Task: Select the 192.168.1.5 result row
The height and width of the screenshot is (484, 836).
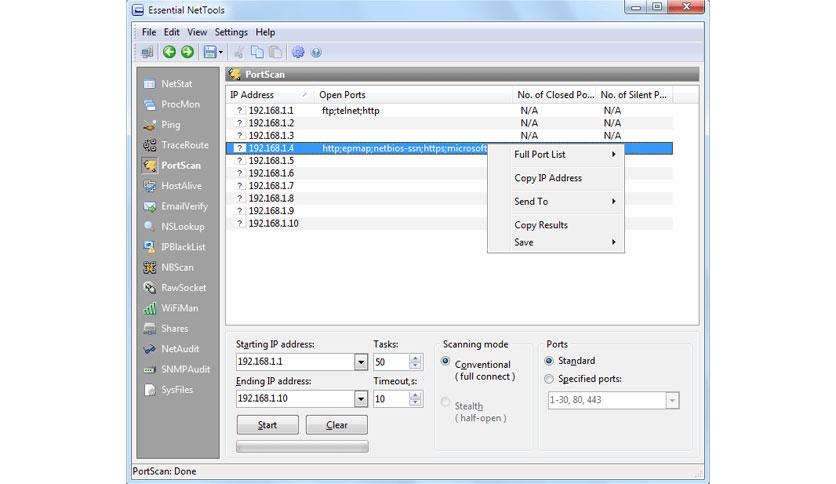Action: (x=449, y=160)
